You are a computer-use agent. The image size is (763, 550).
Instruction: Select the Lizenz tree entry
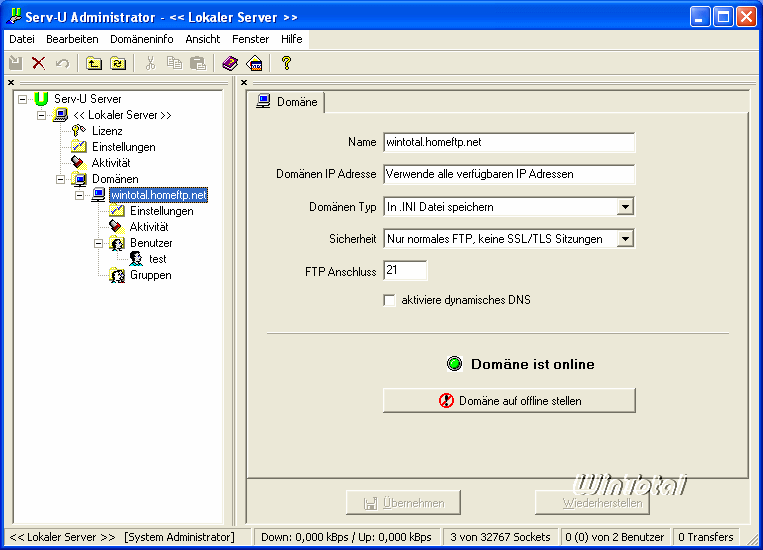pyautogui.click(x=107, y=131)
